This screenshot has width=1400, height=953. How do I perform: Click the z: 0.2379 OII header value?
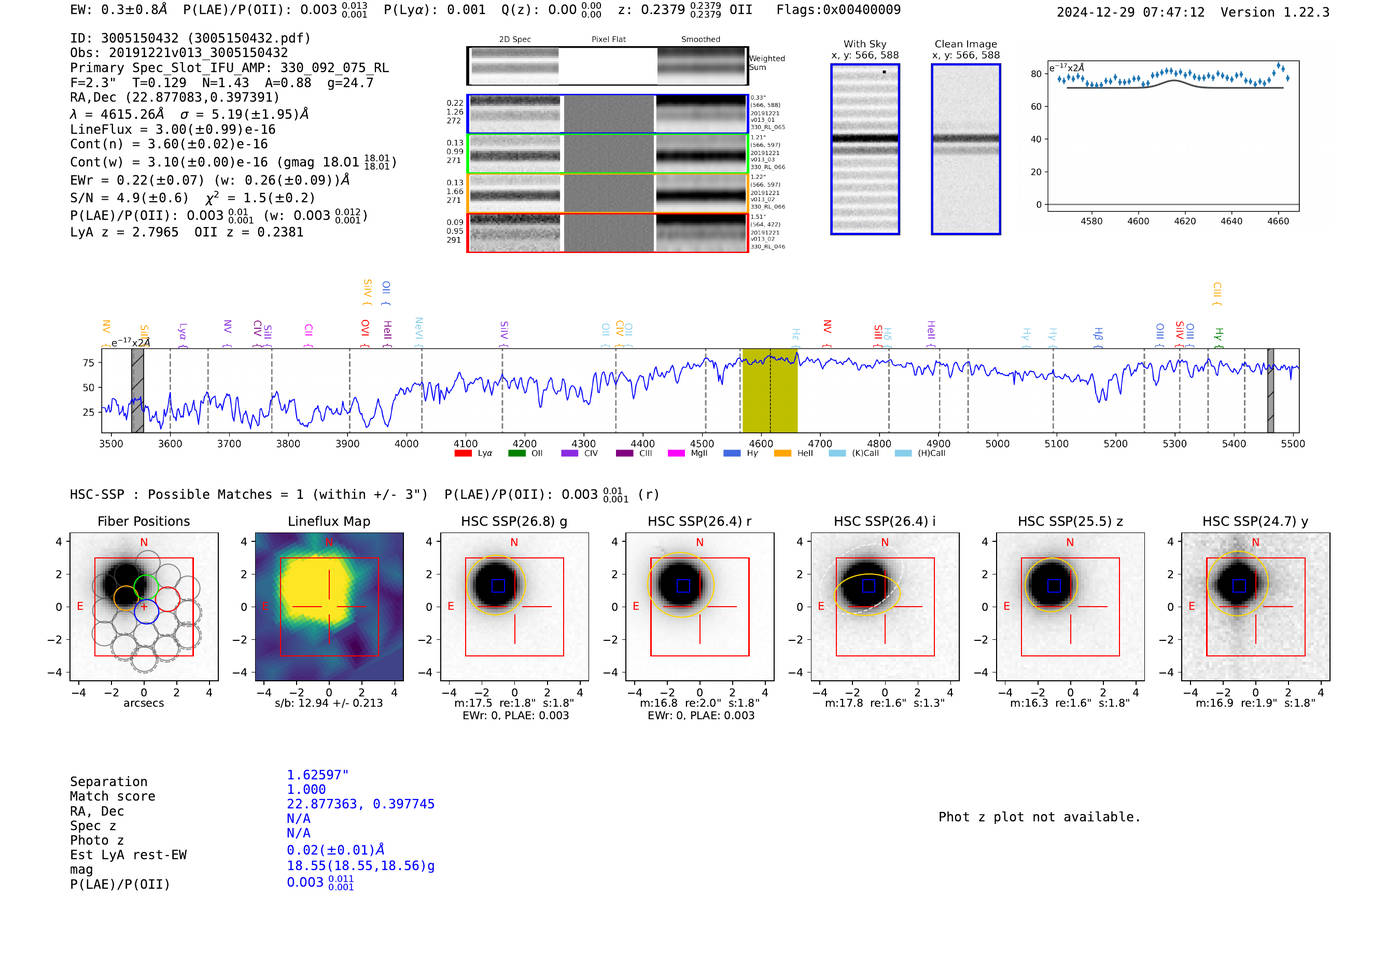[685, 10]
